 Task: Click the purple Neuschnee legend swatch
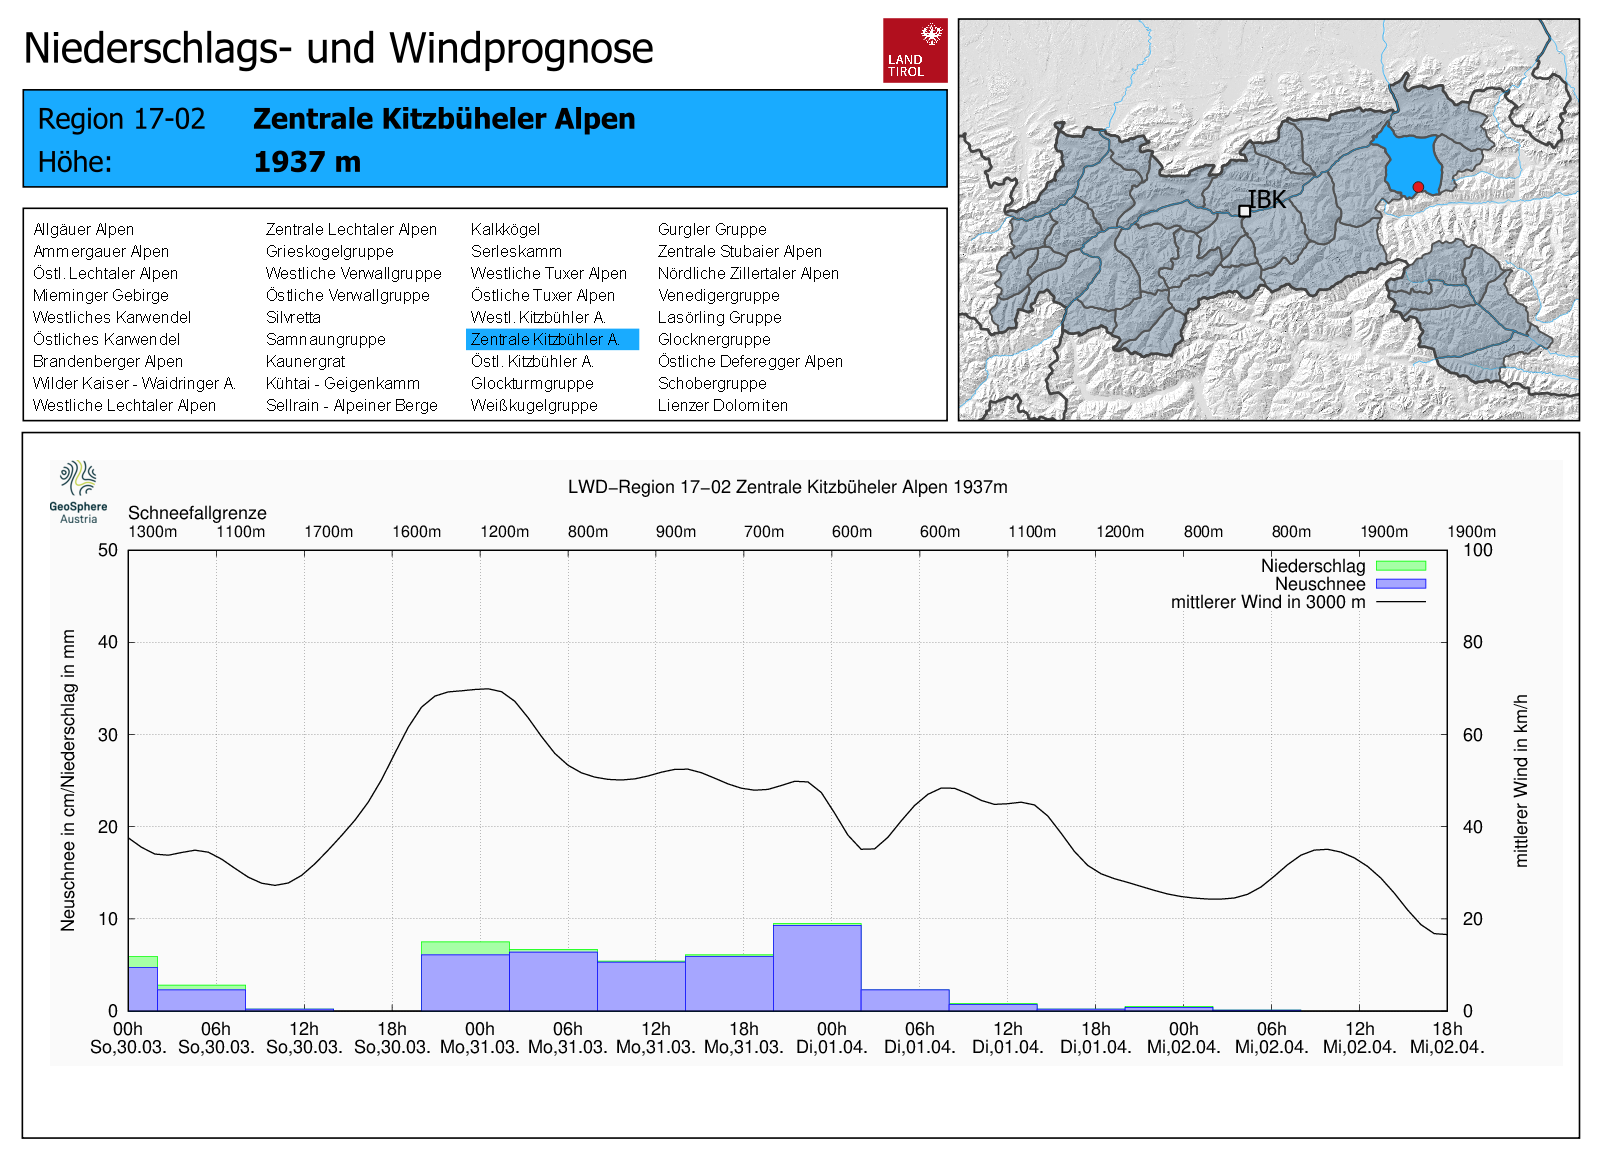1400,584
